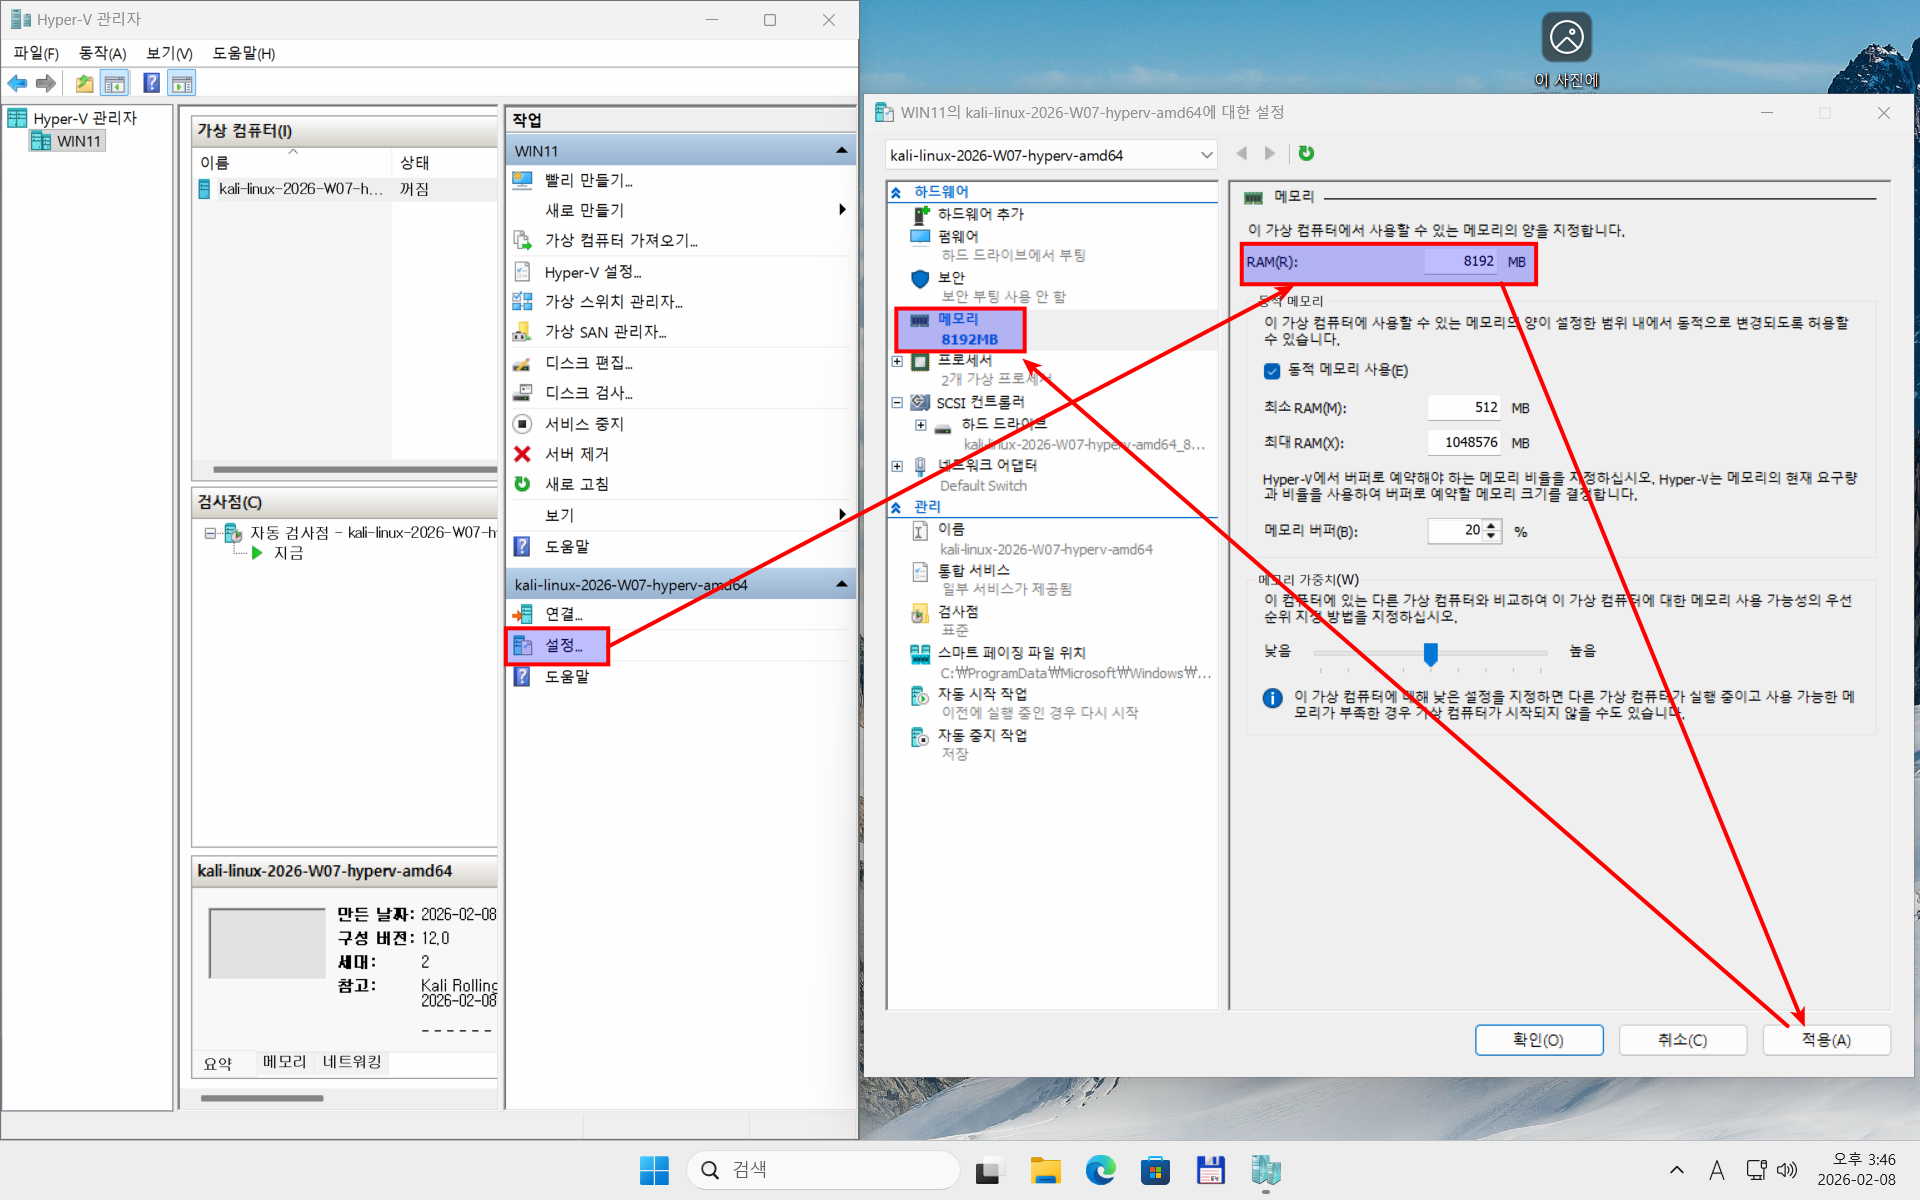
Task: Collapse 관리 section header
Action: 897,507
